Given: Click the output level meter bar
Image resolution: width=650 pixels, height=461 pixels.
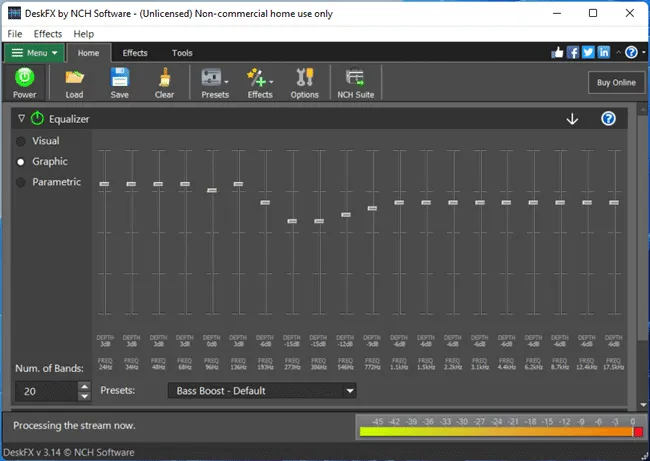Looking at the screenshot, I should [x=501, y=432].
